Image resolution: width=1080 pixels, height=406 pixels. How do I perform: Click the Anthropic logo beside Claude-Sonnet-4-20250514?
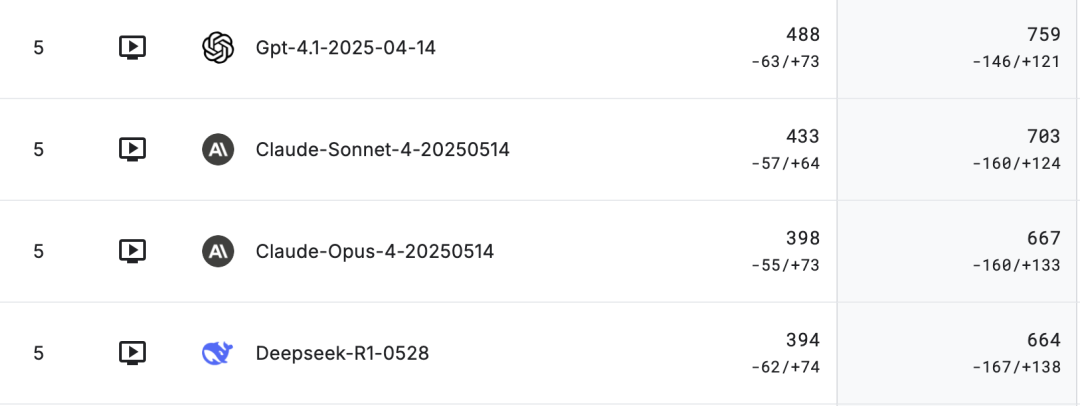[218, 150]
